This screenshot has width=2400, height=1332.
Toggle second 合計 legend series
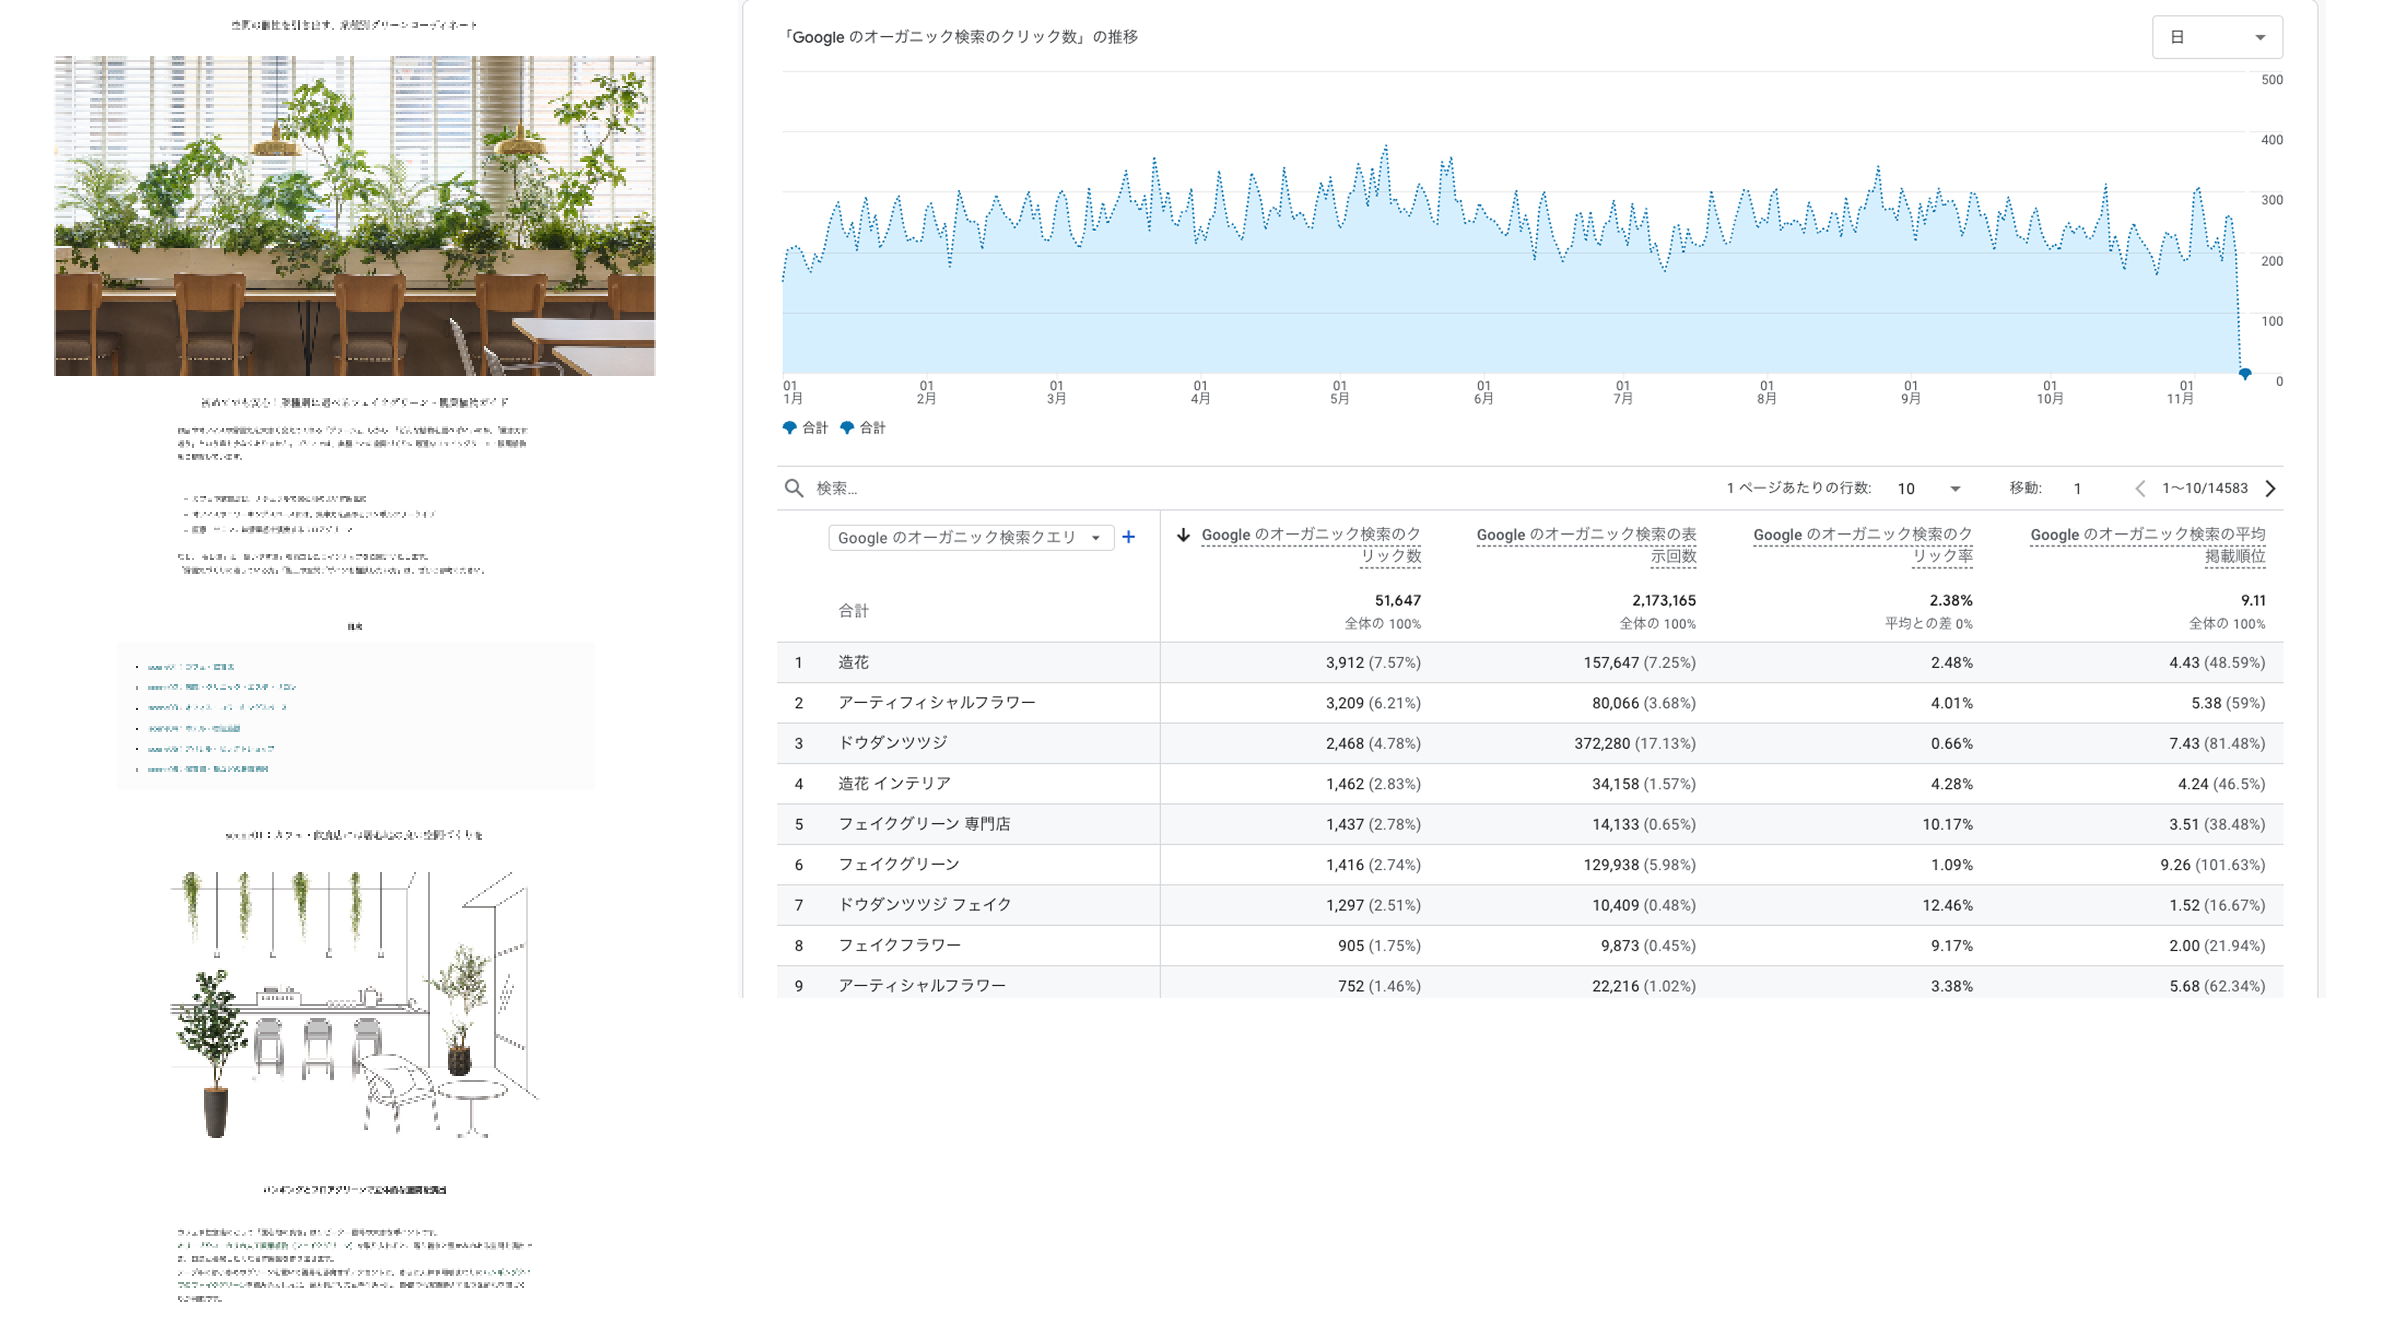click(x=863, y=428)
